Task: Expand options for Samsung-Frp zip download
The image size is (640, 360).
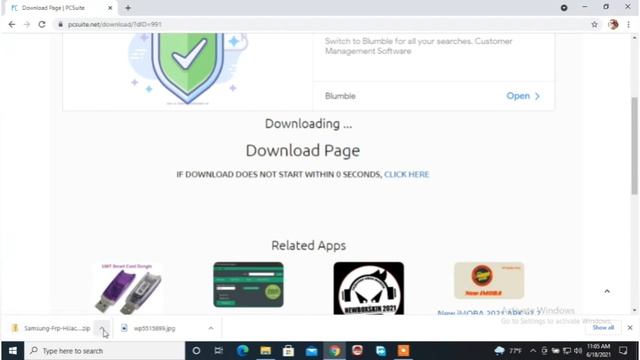Action: click(x=102, y=328)
